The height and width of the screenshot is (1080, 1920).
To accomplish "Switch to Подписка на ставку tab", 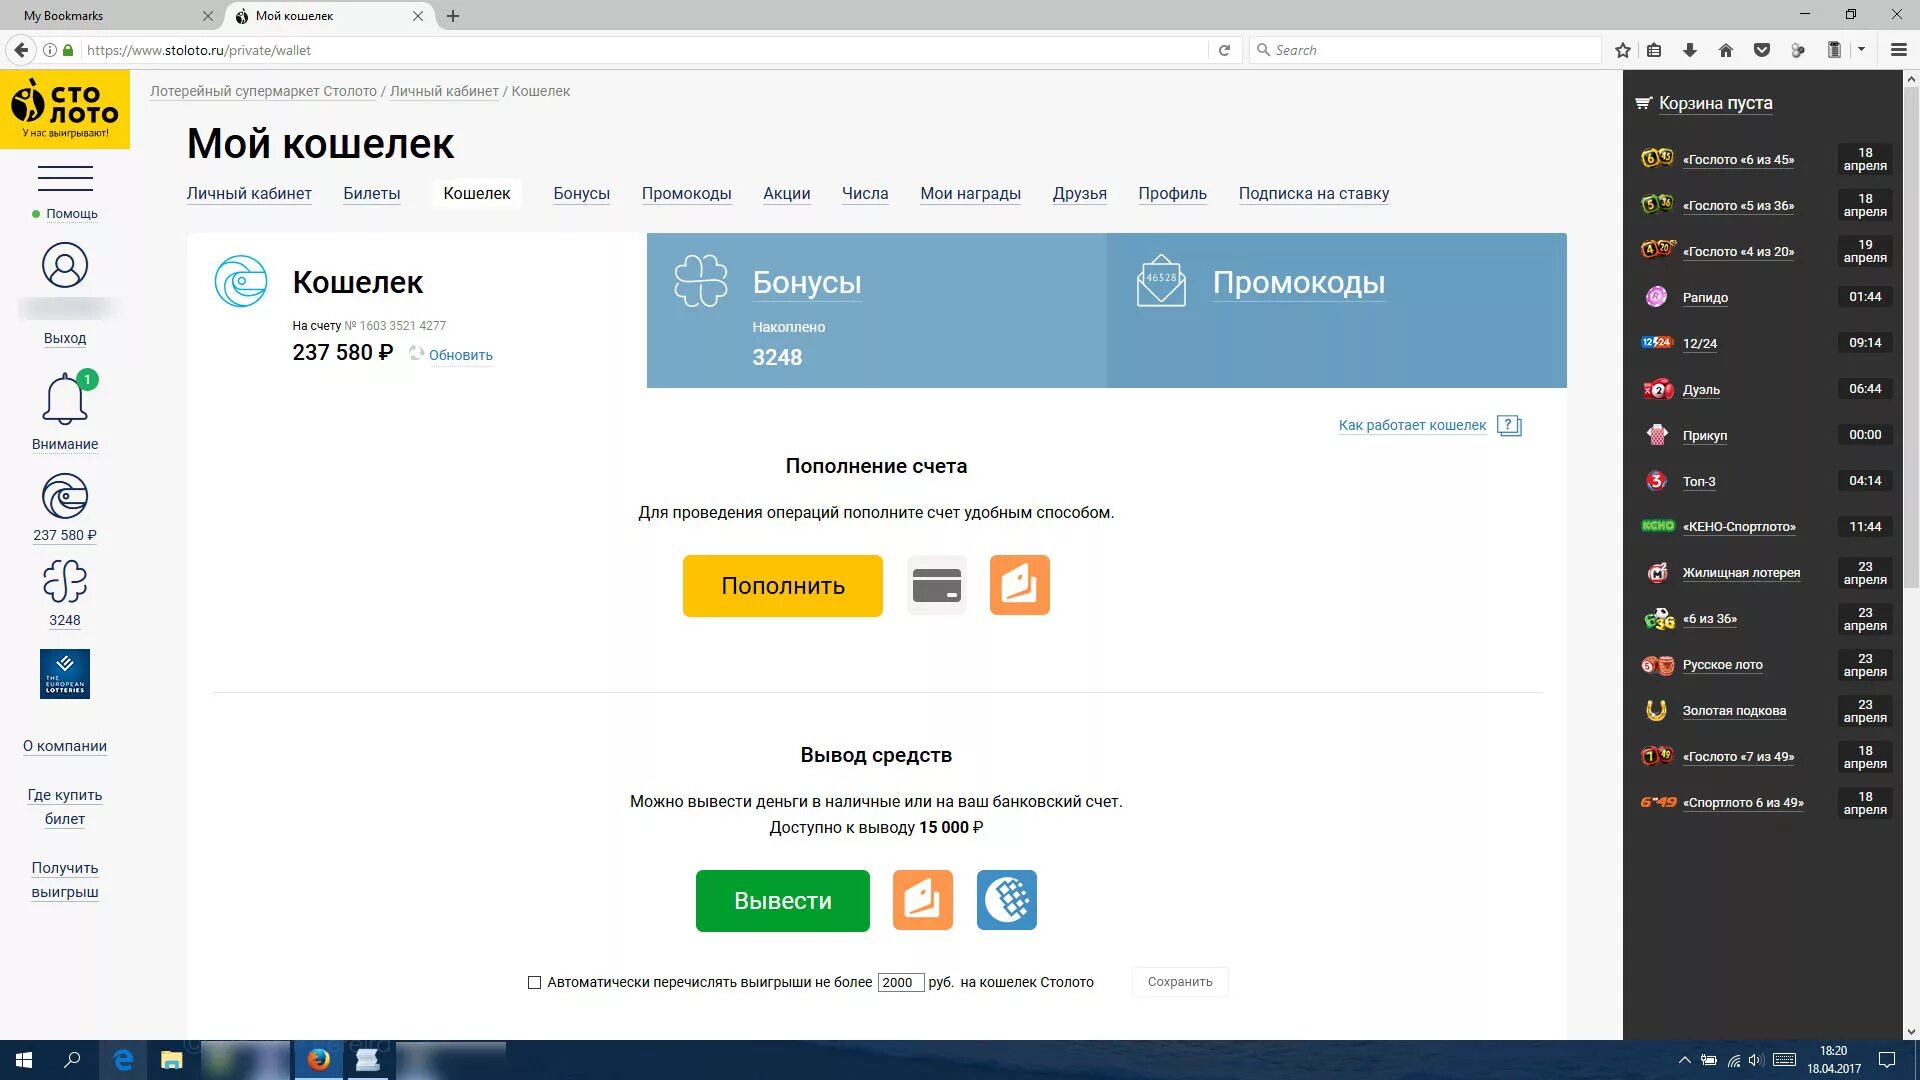I will click(1313, 194).
